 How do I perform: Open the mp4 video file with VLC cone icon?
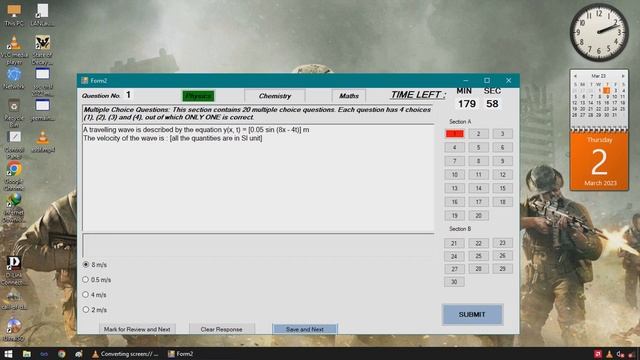[42, 142]
